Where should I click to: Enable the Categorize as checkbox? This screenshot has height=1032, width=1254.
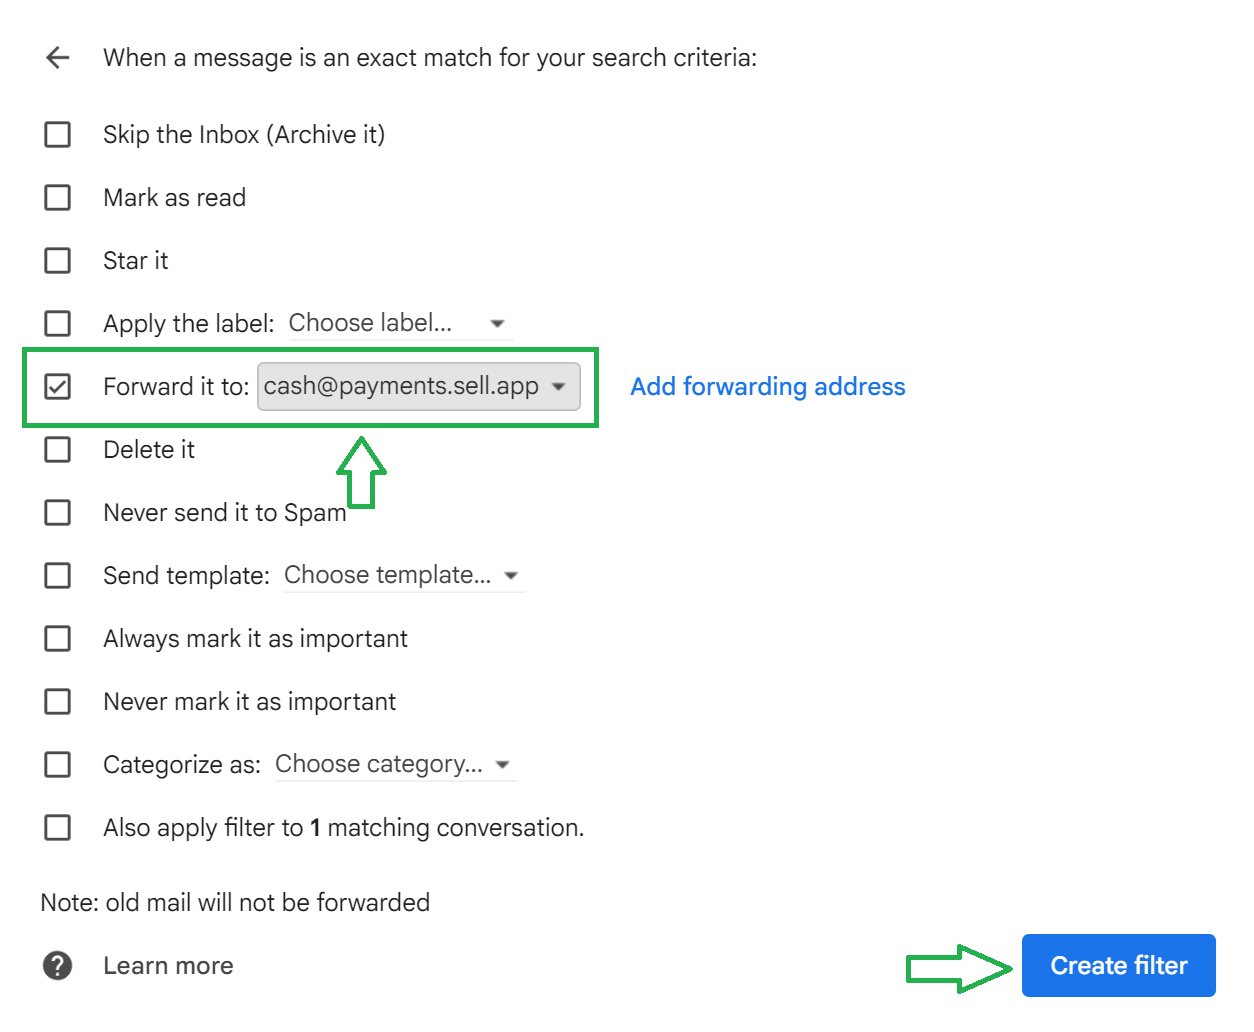pyautogui.click(x=58, y=765)
